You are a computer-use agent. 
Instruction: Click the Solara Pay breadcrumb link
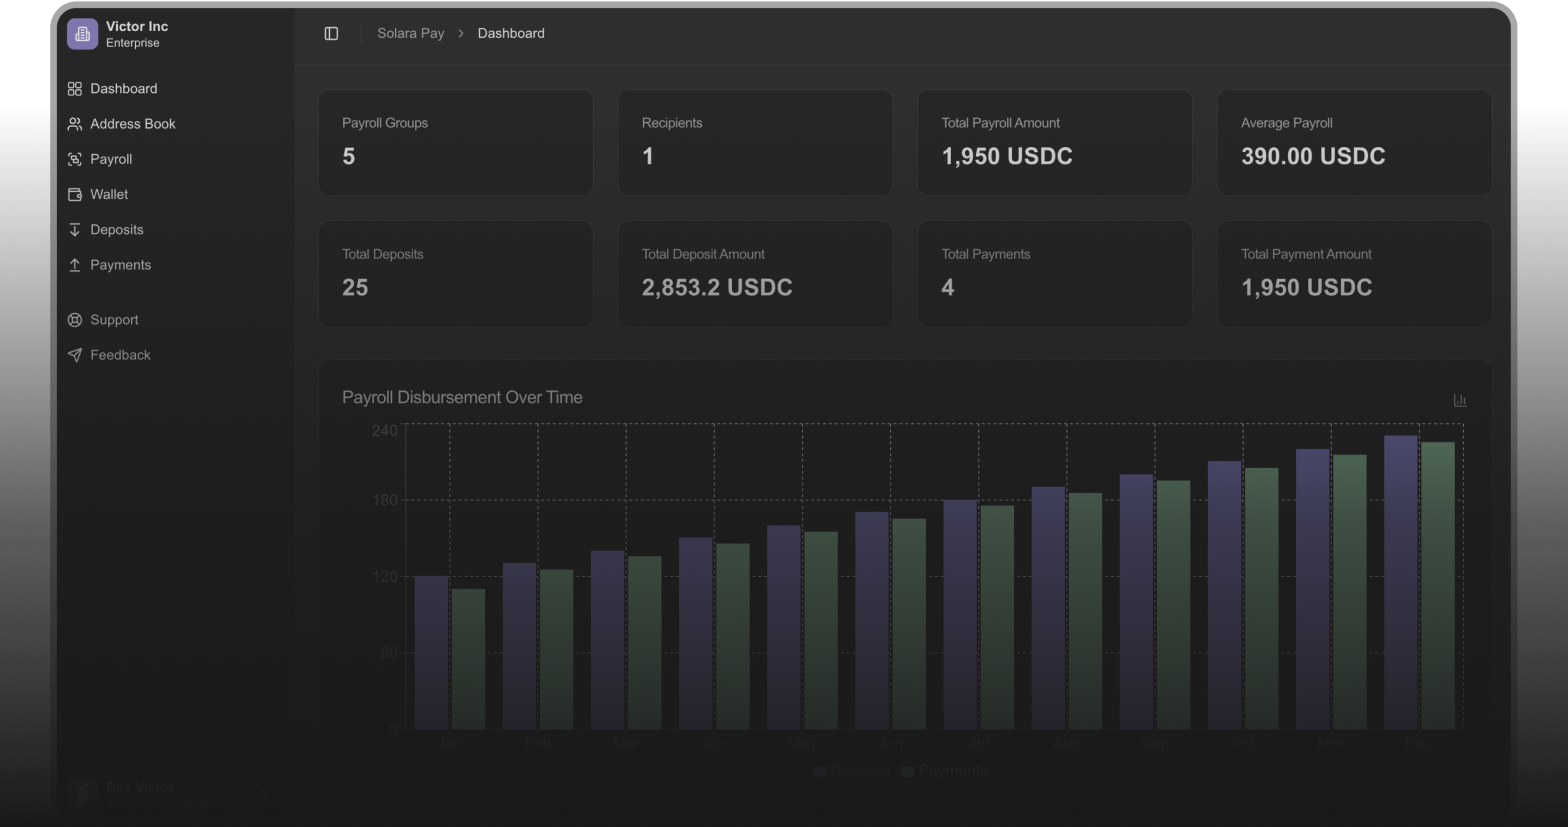tap(410, 34)
